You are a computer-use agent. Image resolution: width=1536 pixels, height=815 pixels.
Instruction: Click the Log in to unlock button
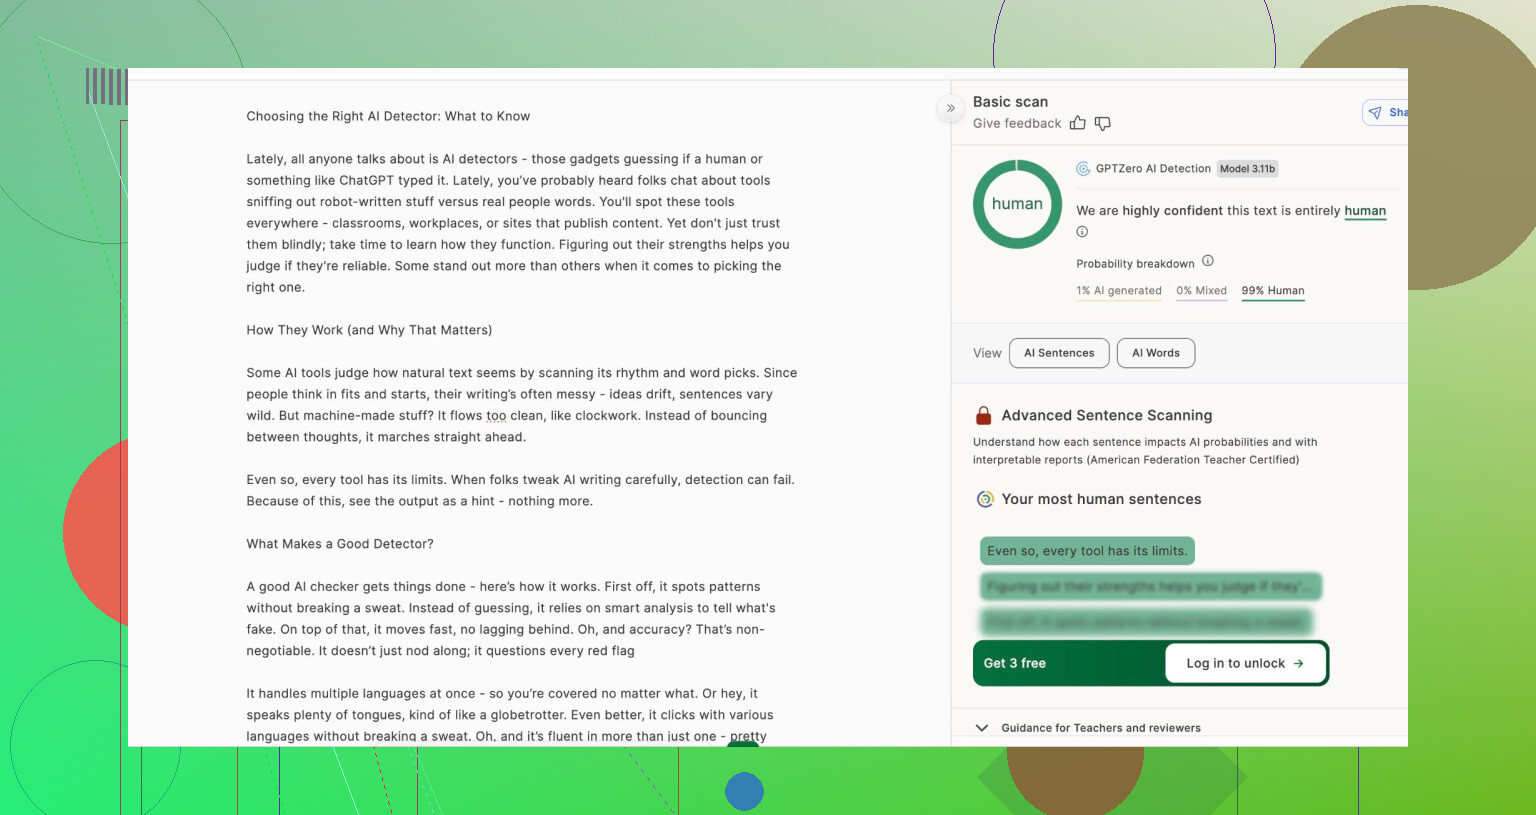1245,663
